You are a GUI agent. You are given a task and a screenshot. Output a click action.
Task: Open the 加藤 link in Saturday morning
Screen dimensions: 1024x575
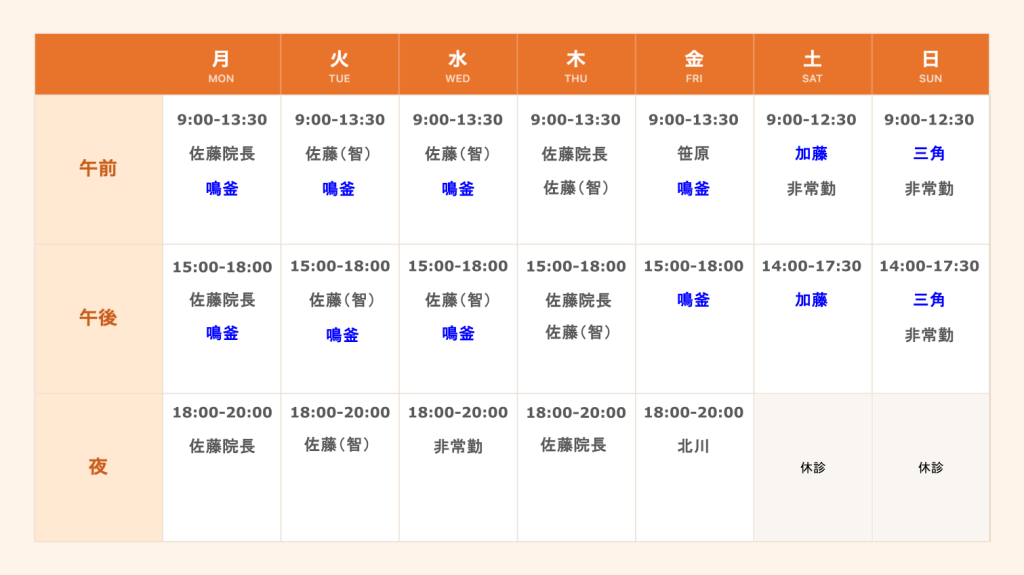811,154
